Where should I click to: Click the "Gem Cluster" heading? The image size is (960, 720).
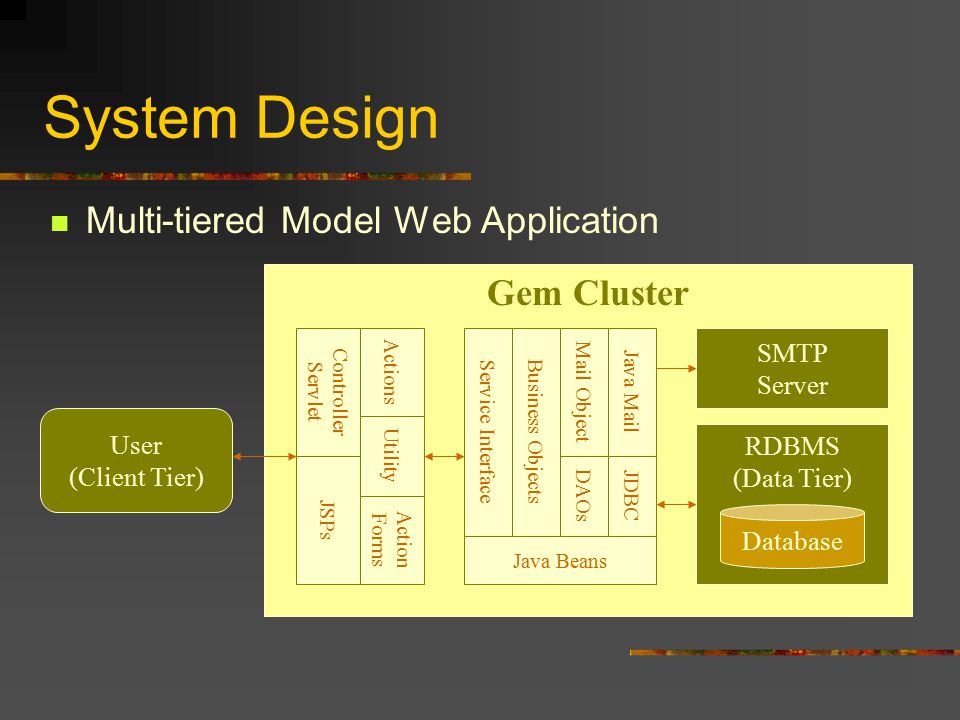(x=588, y=293)
